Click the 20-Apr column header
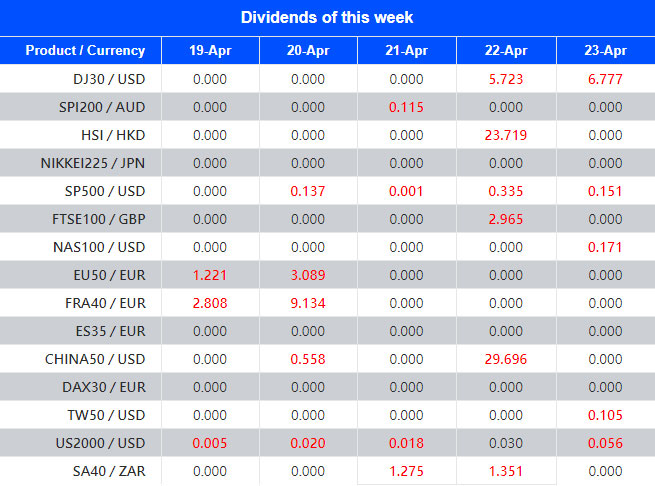655x486 pixels. point(308,50)
